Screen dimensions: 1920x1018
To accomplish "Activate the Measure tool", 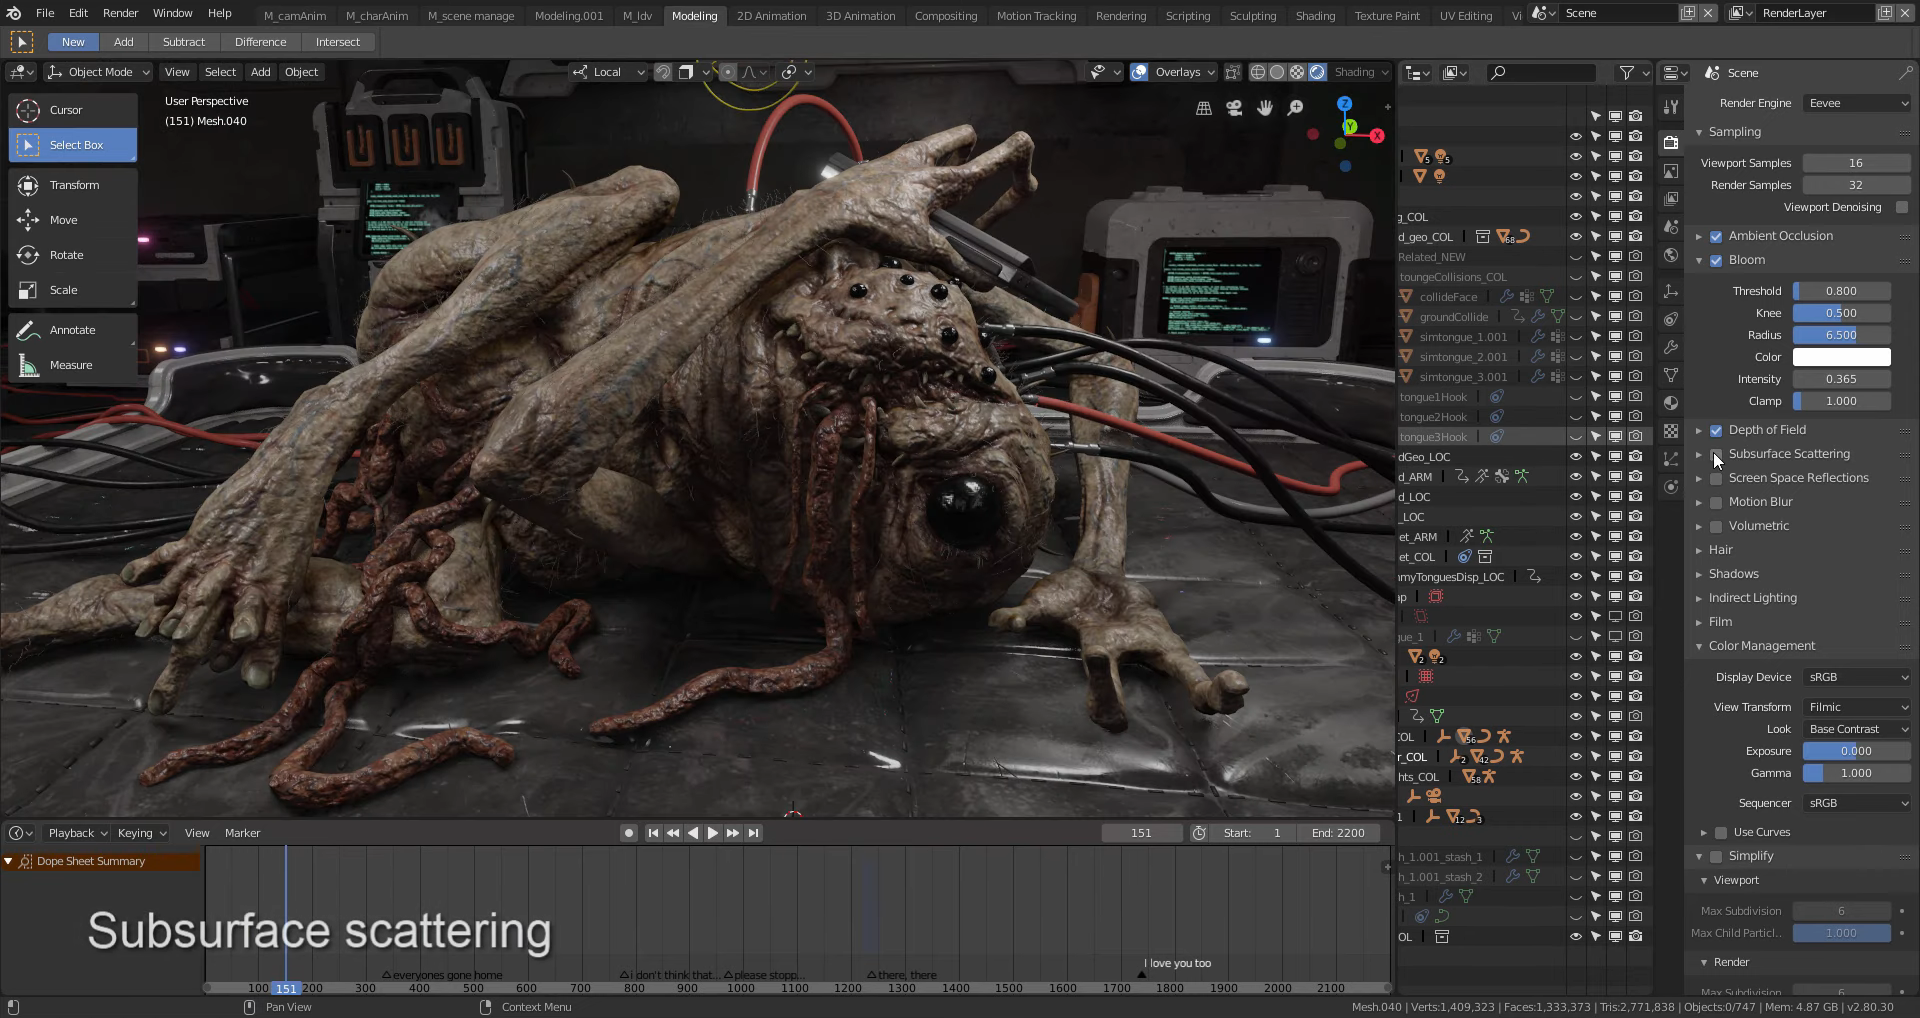I will tap(72, 365).
